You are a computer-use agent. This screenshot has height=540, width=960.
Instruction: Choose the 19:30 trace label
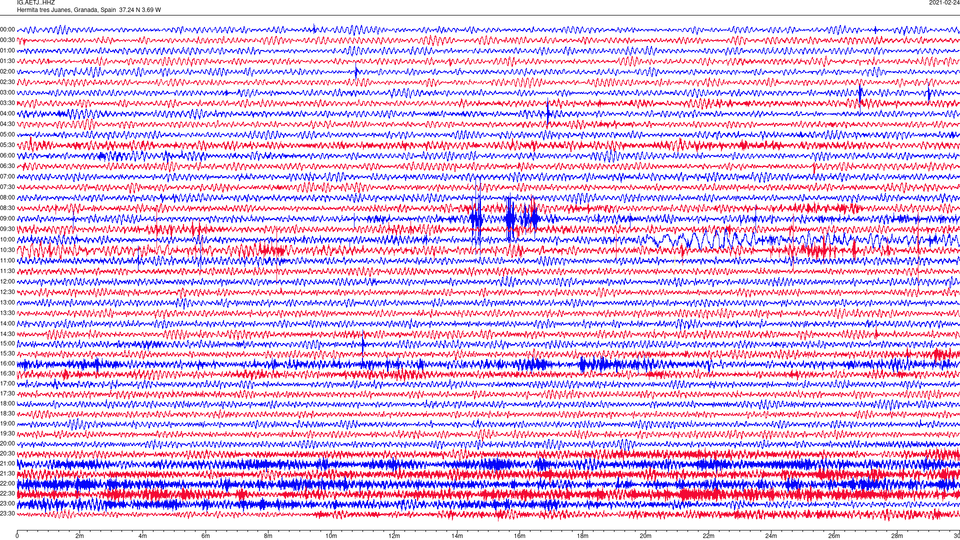[x=7, y=433]
